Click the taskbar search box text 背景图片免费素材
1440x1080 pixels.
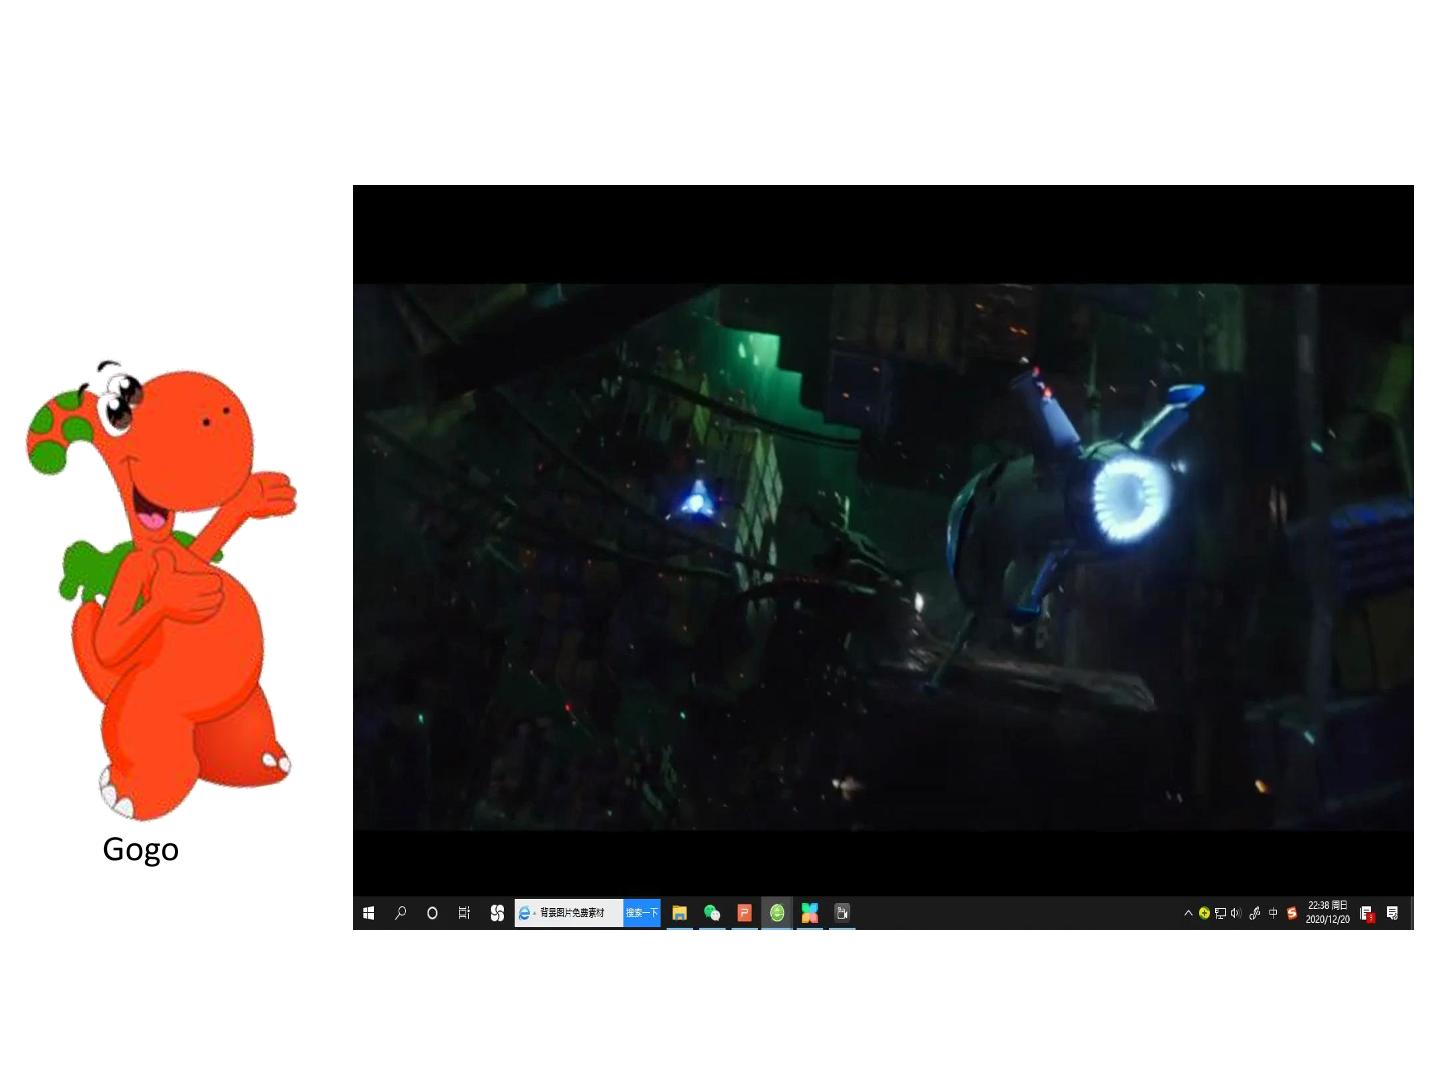coord(572,913)
